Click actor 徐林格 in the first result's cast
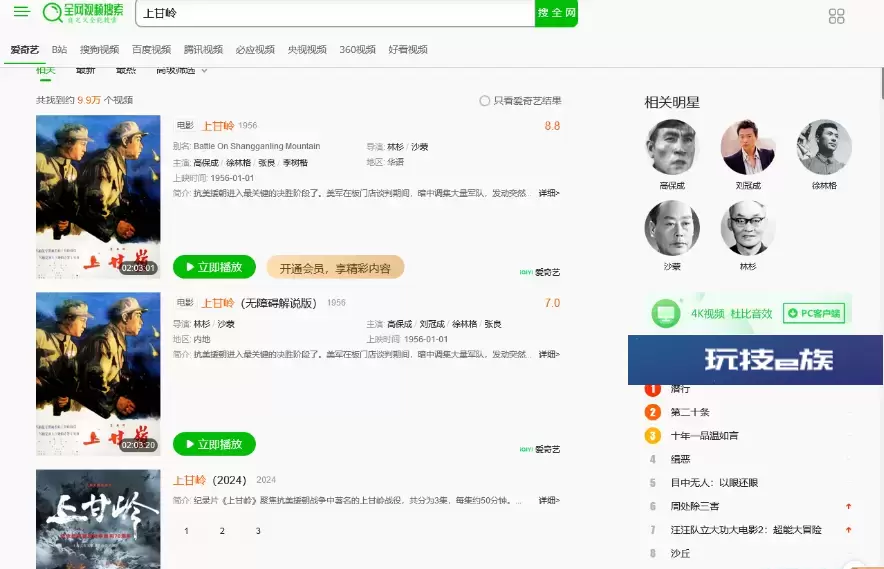Image resolution: width=884 pixels, height=569 pixels. click(x=238, y=162)
